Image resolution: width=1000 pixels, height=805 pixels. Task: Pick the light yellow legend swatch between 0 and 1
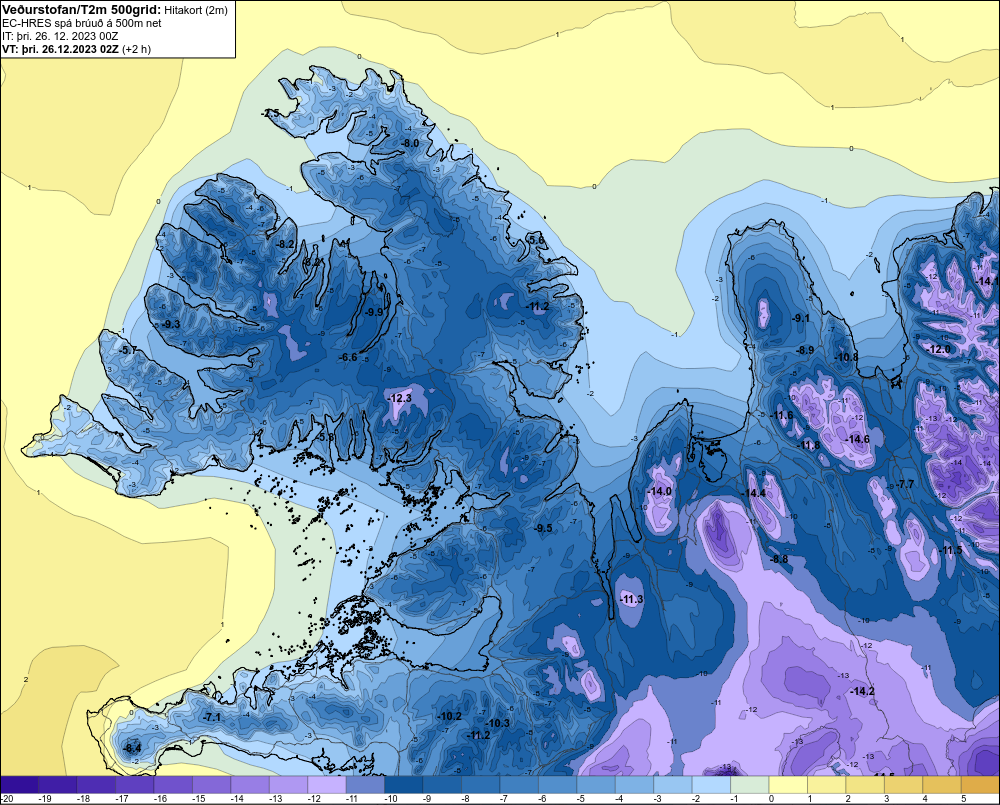788,784
